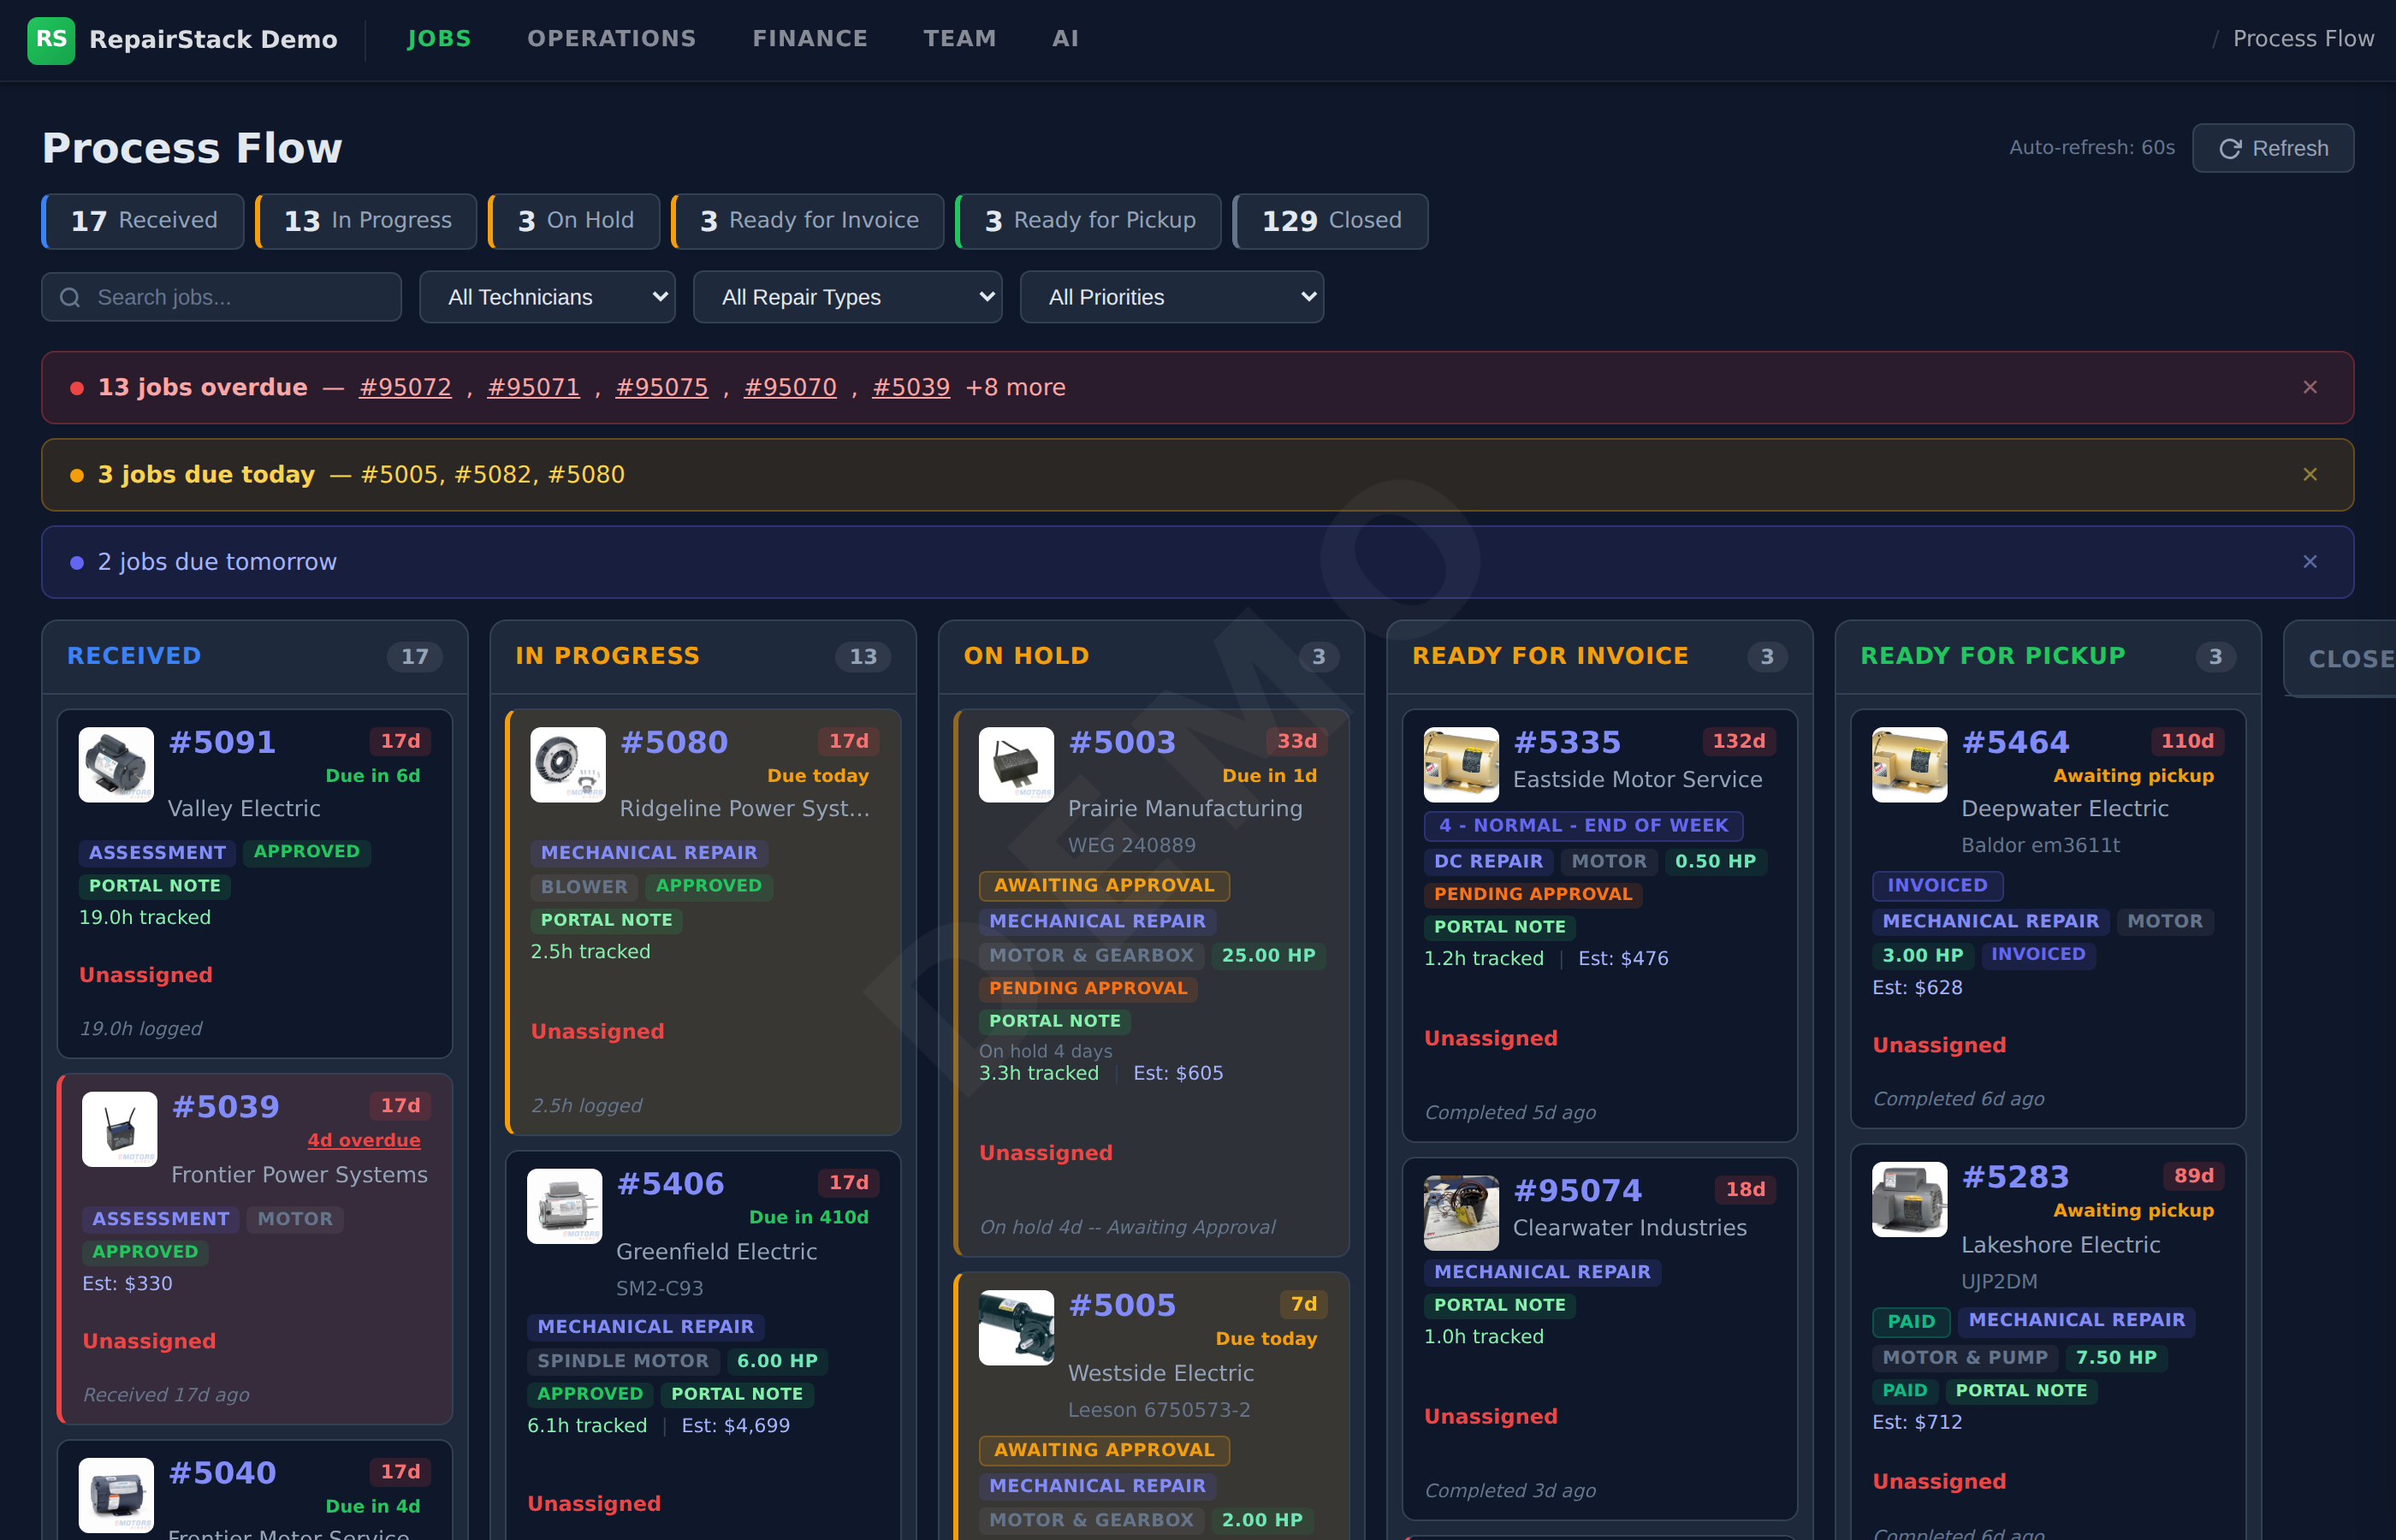Click the motor thumbnail on job #5283
The image size is (2396, 1540).
(1909, 1199)
